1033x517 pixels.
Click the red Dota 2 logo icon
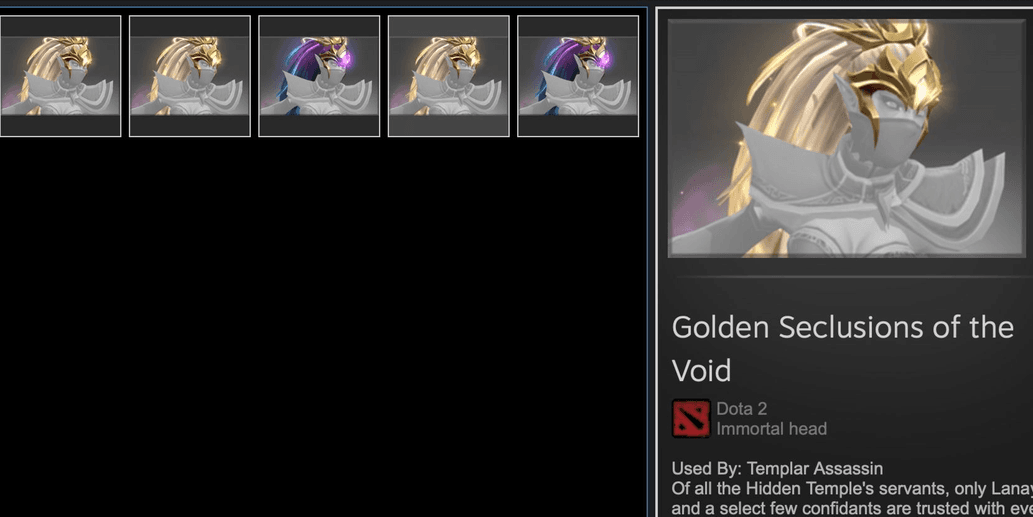pos(691,418)
